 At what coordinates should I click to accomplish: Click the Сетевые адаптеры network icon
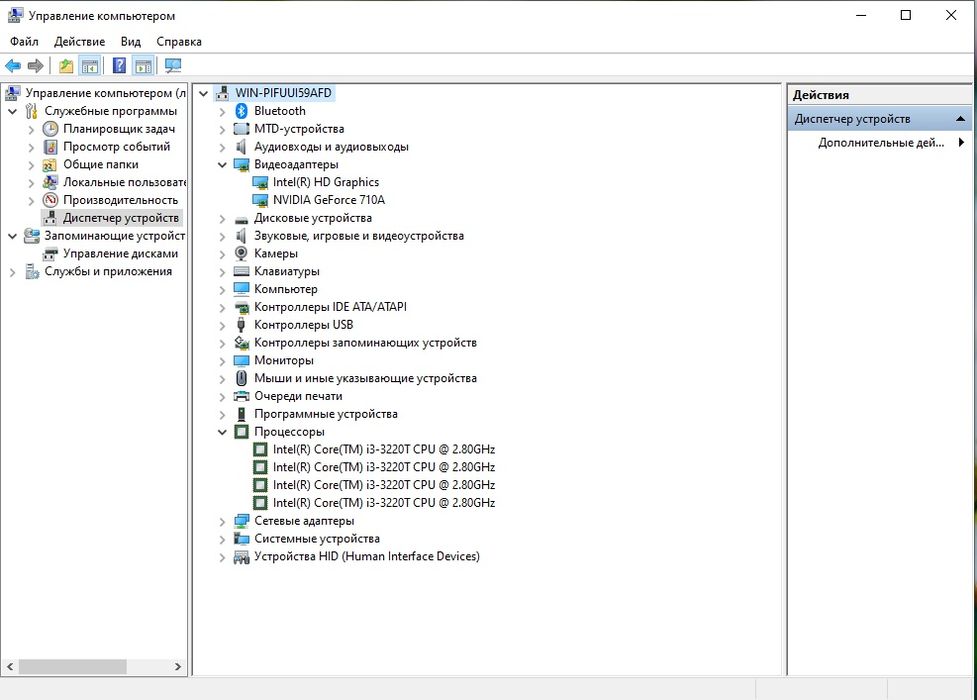241,521
